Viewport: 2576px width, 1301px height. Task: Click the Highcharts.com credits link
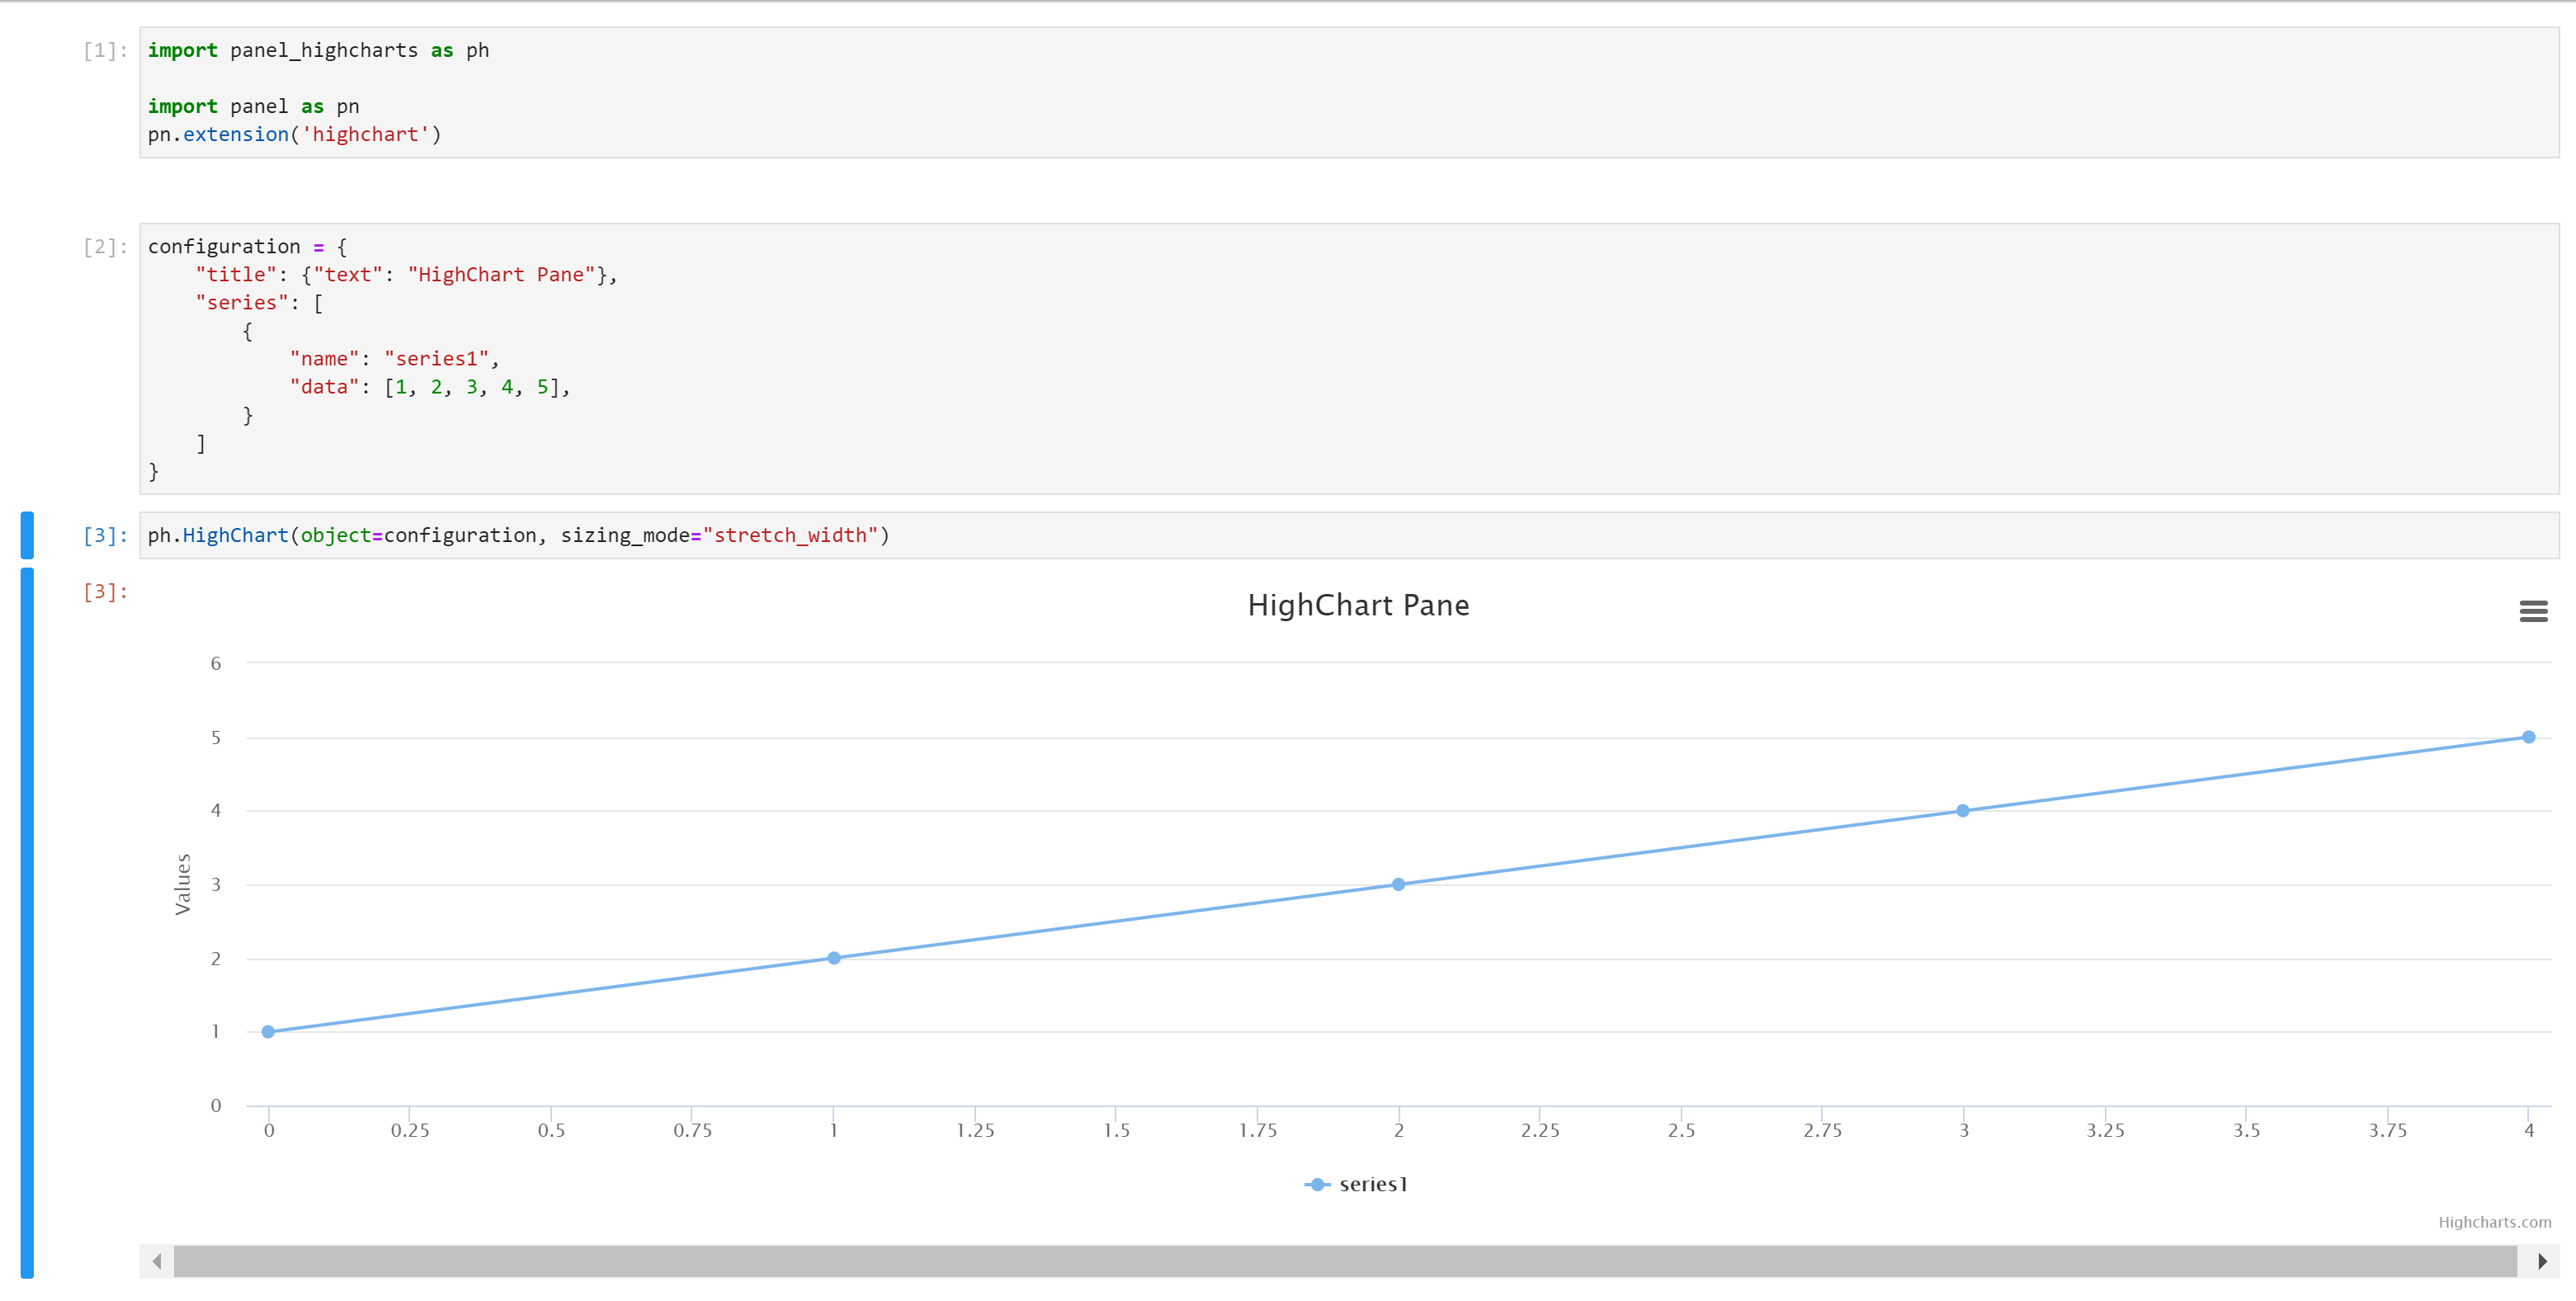[x=2494, y=1222]
